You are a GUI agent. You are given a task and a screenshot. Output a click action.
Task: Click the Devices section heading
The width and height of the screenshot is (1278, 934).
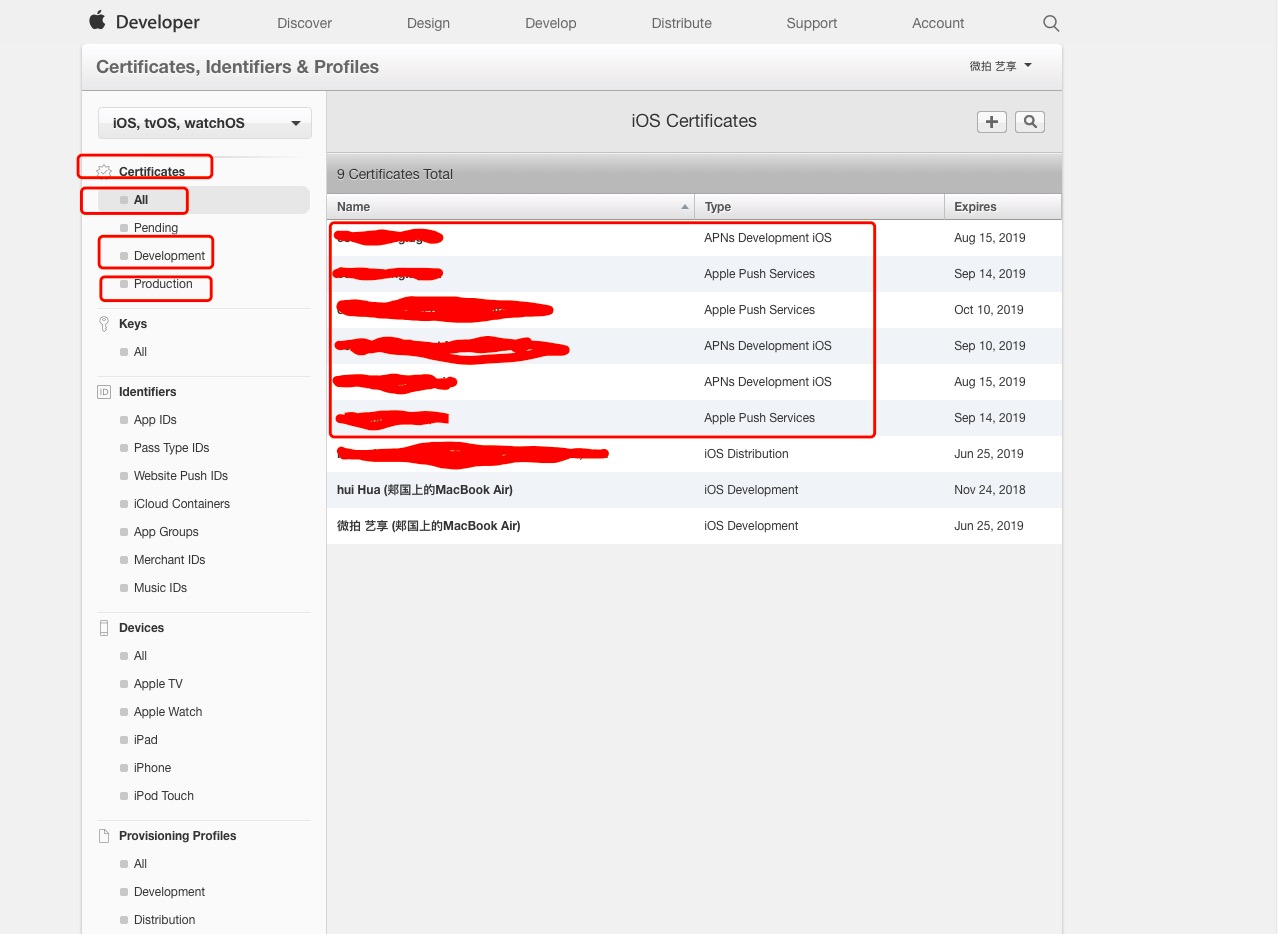click(141, 628)
